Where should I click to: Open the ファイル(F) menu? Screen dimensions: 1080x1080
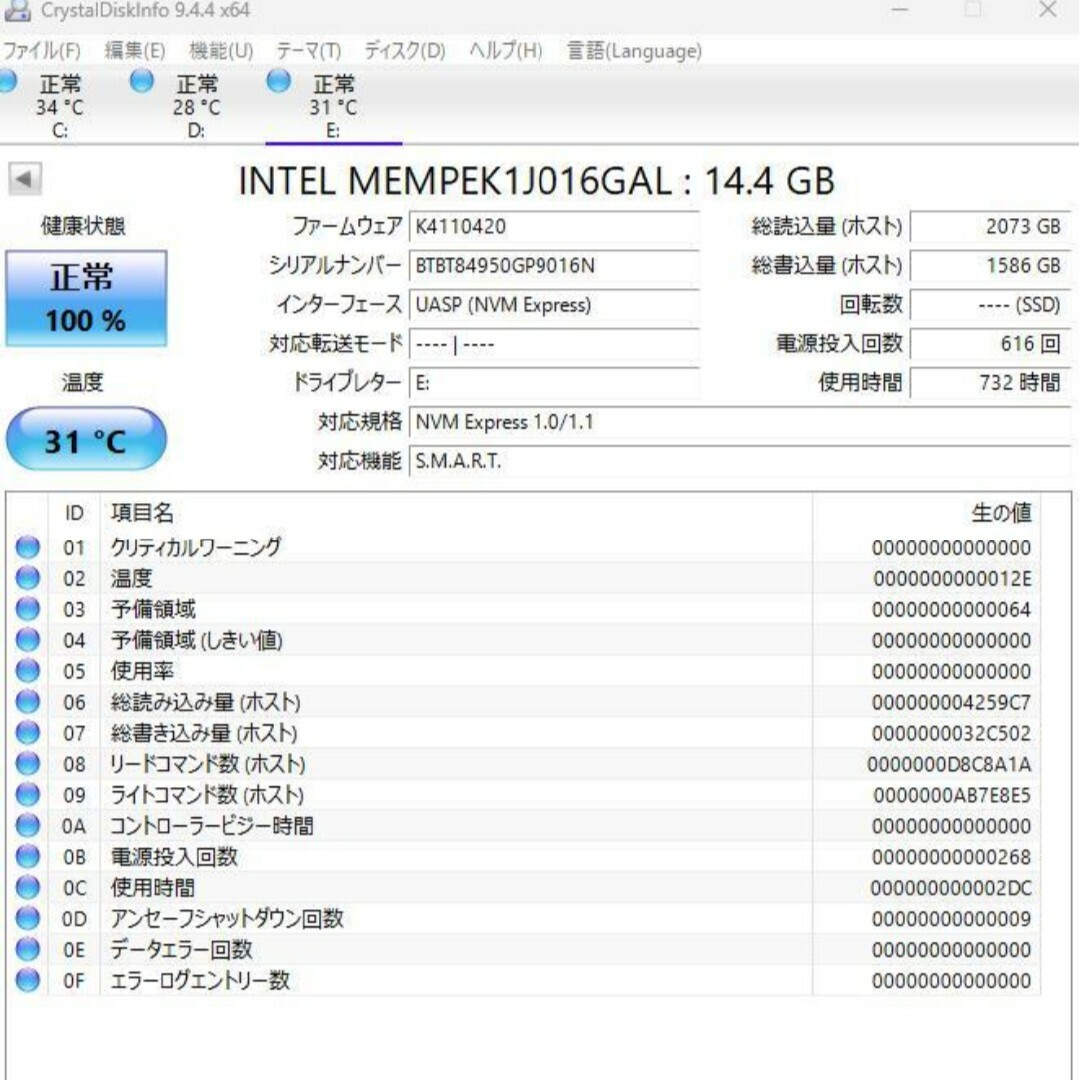click(x=41, y=51)
